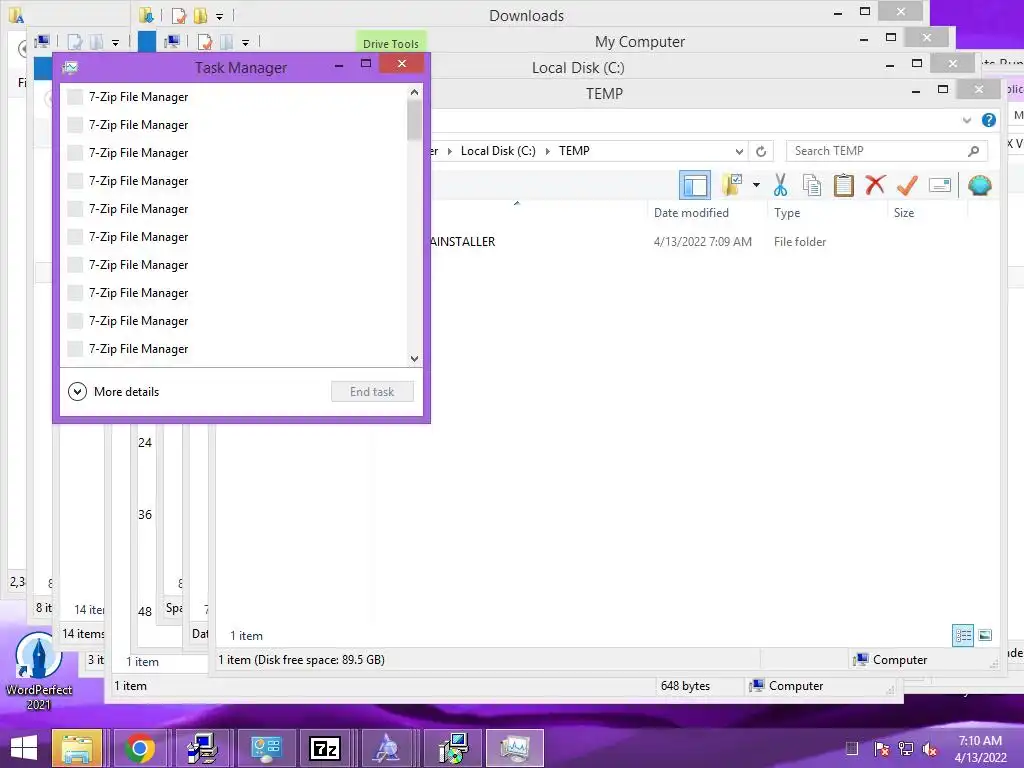Click Properties icon in Downloads quick access
1024x768 pixels.
179,15
